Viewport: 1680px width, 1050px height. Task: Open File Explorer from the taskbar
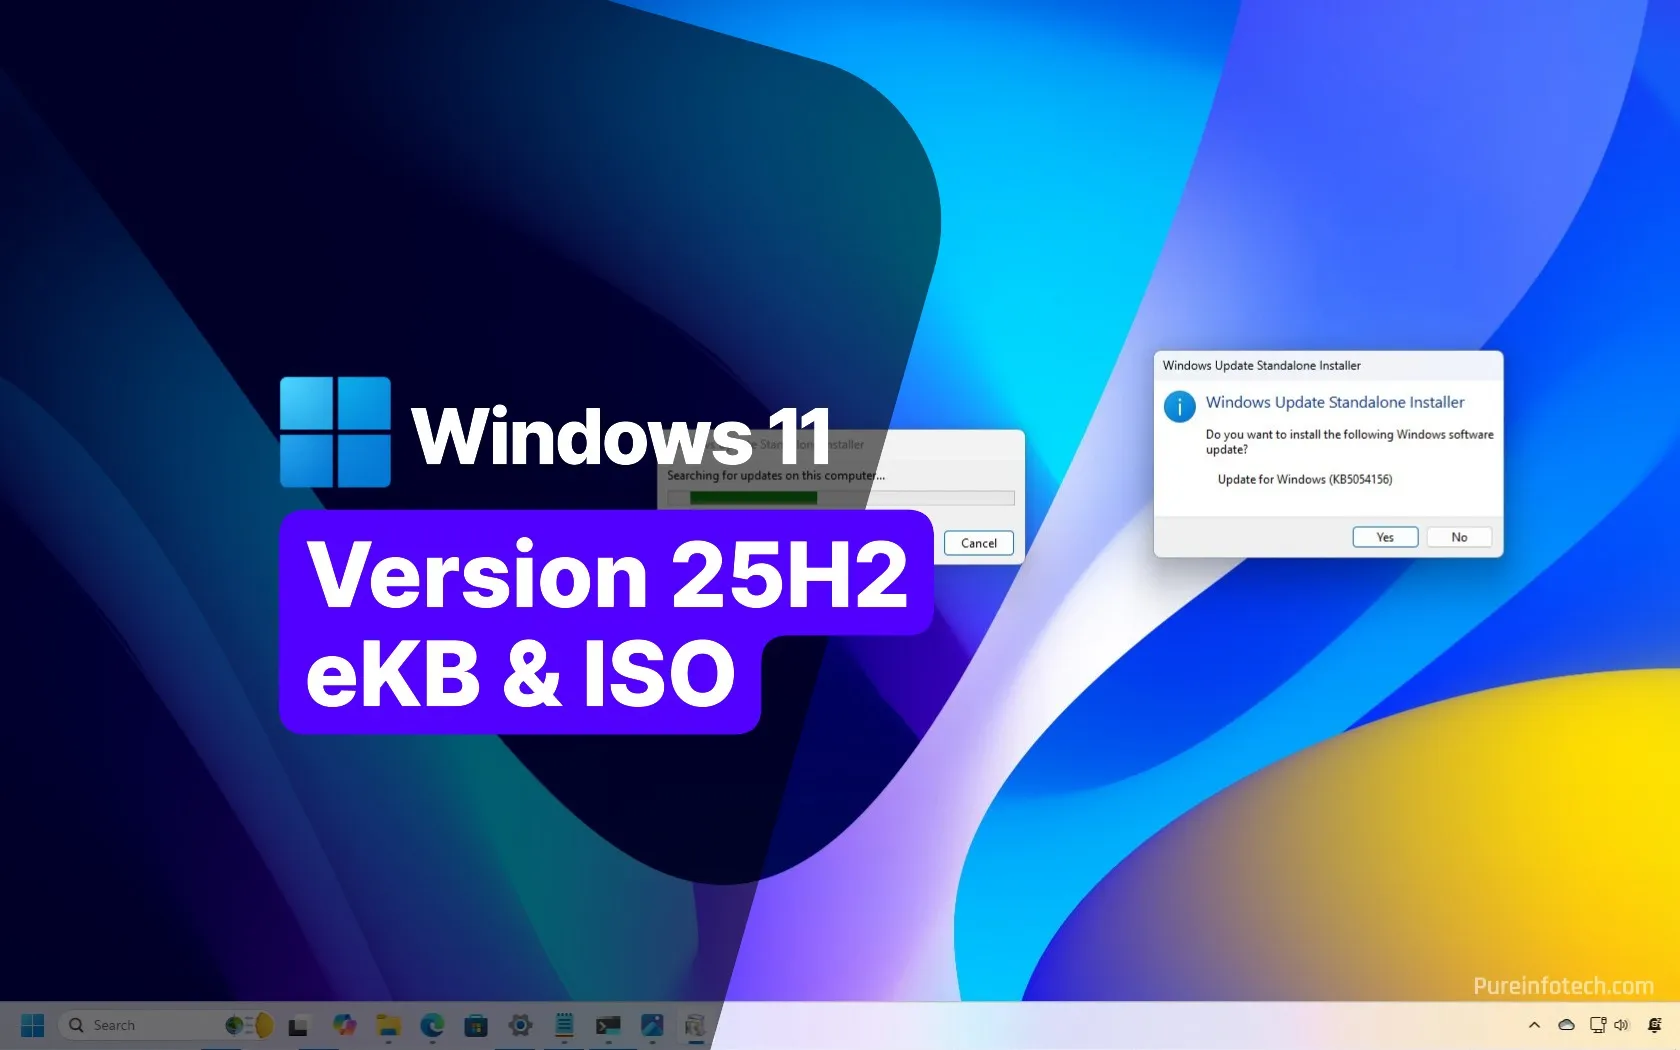(x=388, y=1025)
